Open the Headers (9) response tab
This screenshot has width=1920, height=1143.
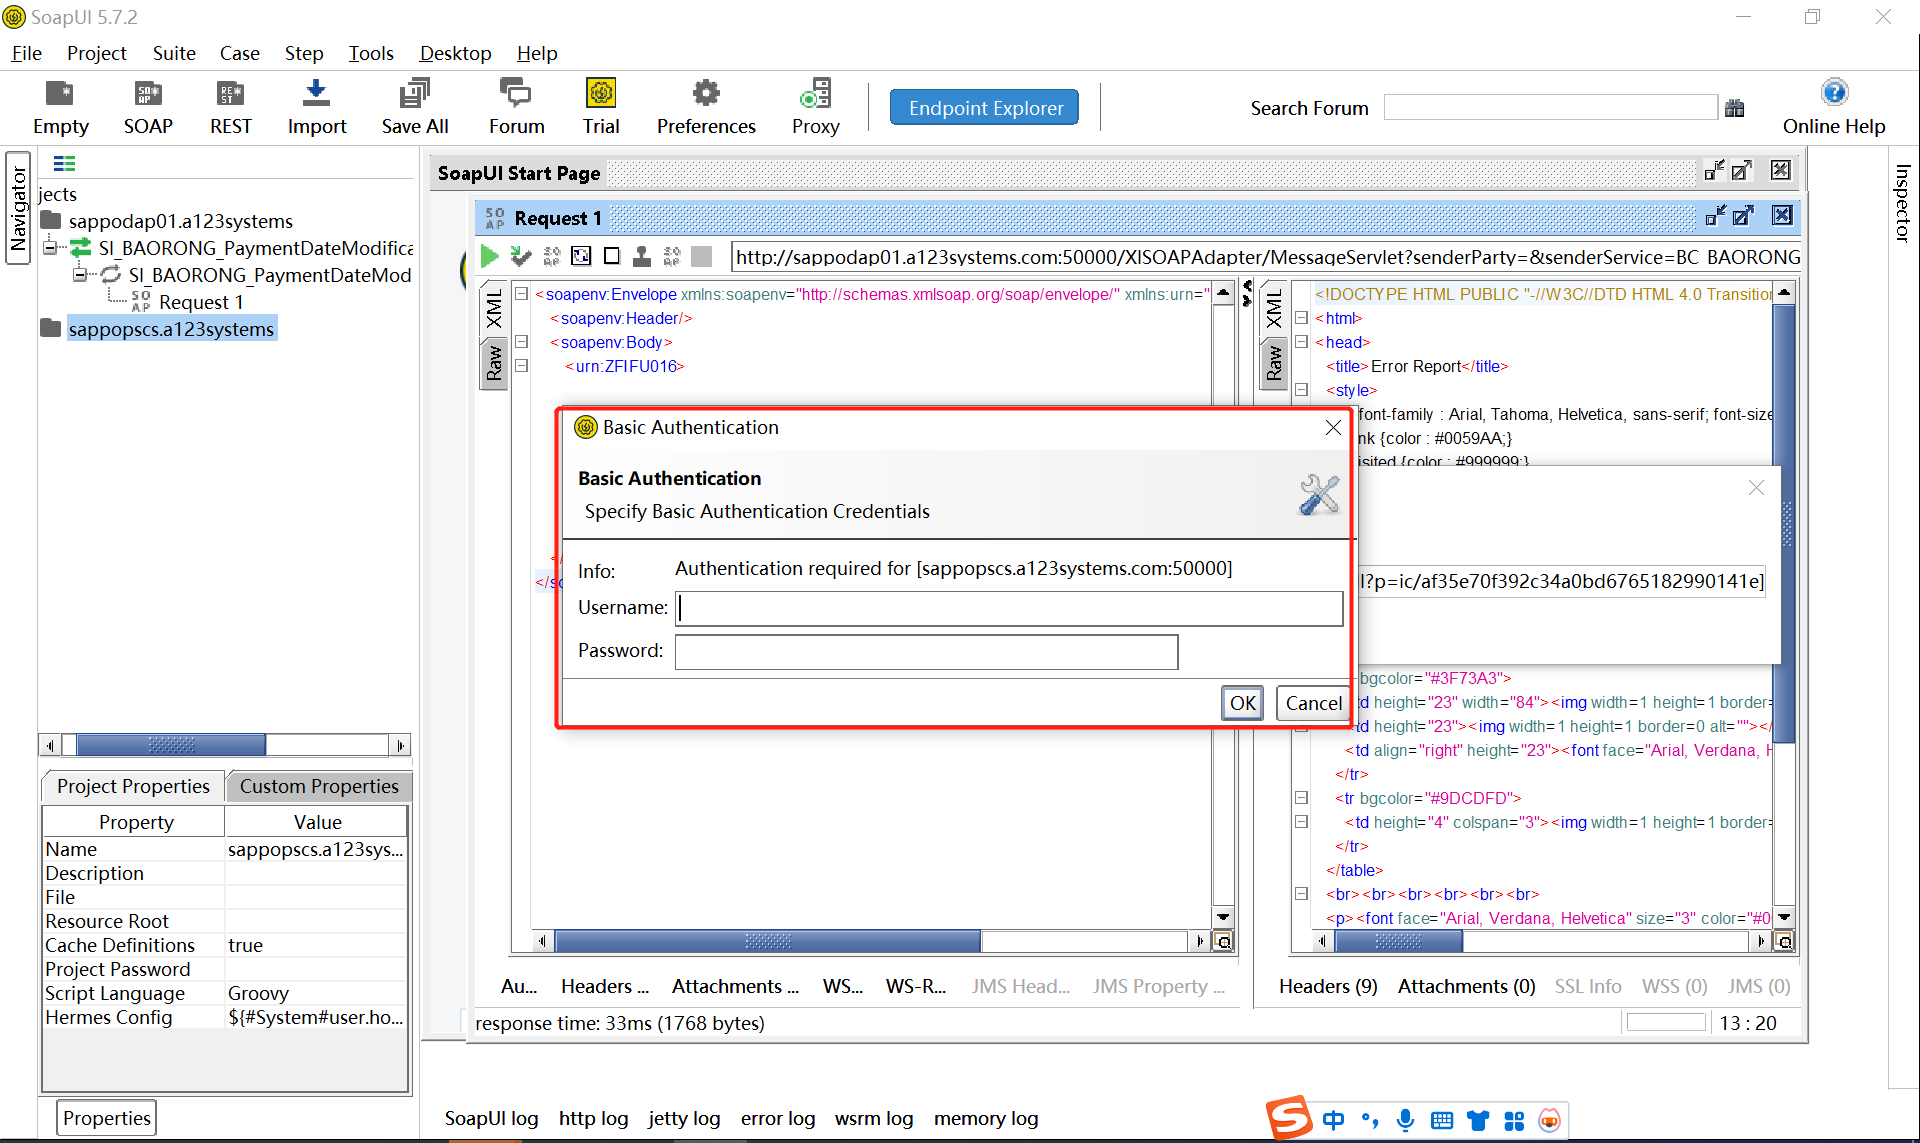point(1328,986)
